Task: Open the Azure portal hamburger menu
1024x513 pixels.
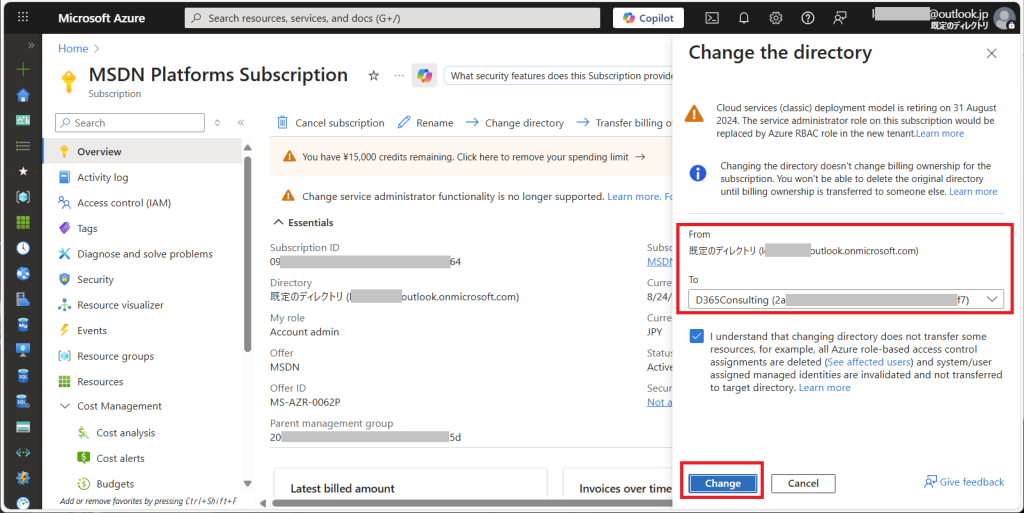Action: tap(24, 18)
